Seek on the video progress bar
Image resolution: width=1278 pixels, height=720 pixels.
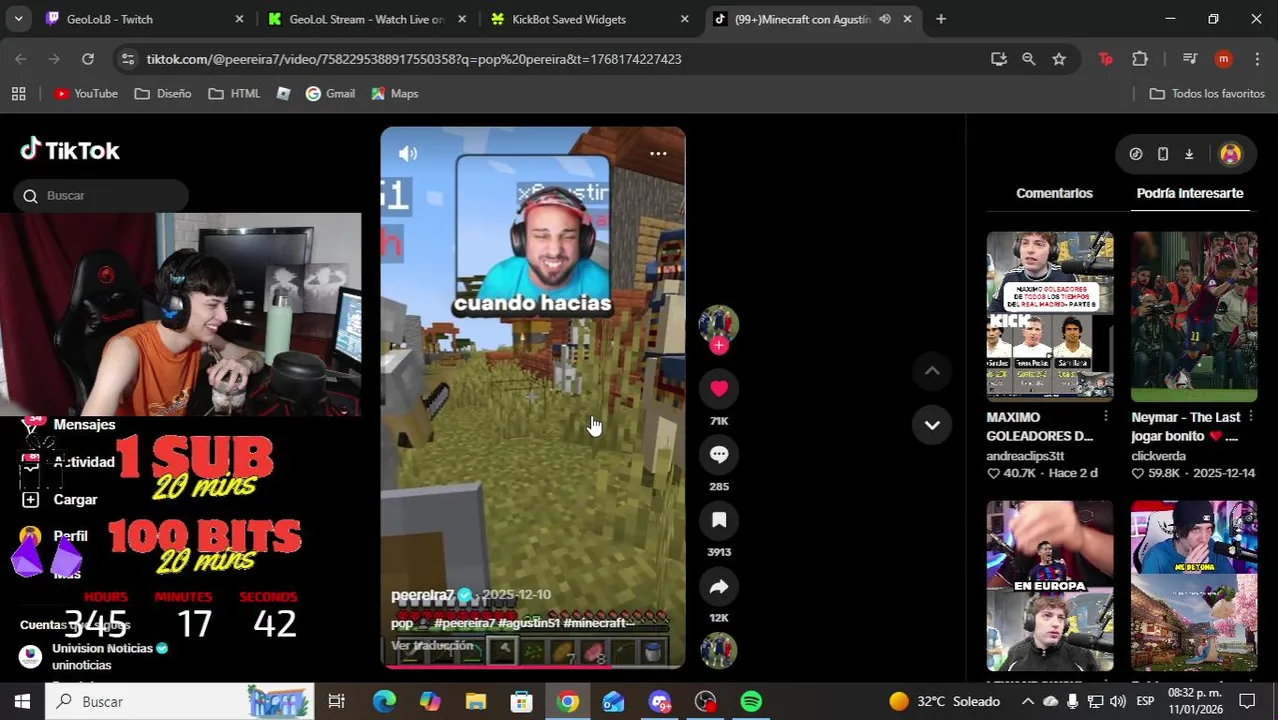[533, 665]
